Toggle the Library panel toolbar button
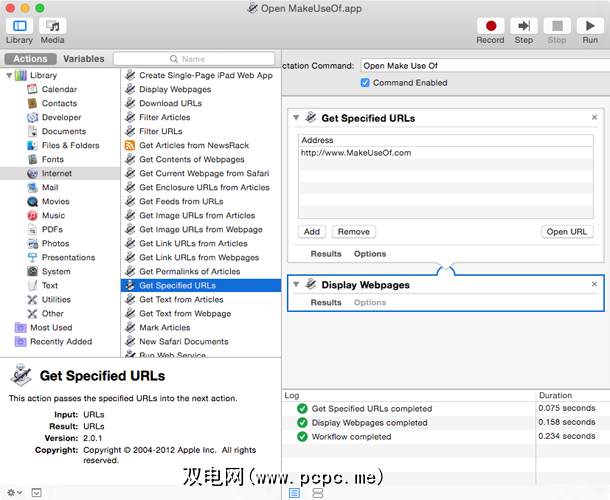Viewport: 610px width, 500px height. pos(19,26)
